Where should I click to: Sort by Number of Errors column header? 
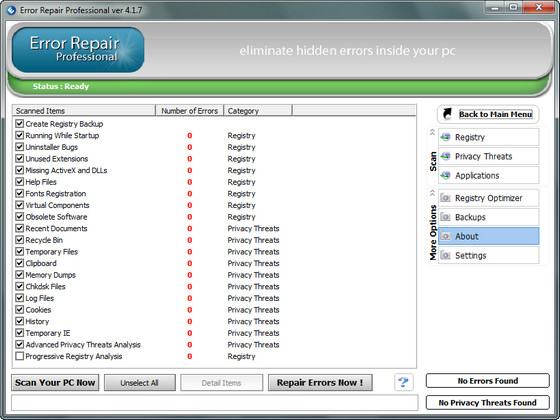190,111
